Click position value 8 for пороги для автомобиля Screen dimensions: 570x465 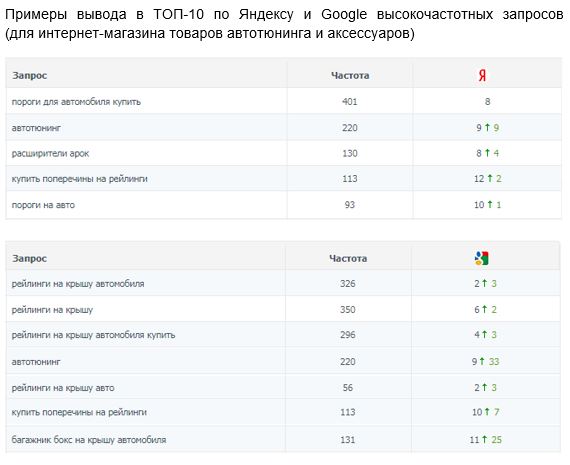click(x=487, y=101)
